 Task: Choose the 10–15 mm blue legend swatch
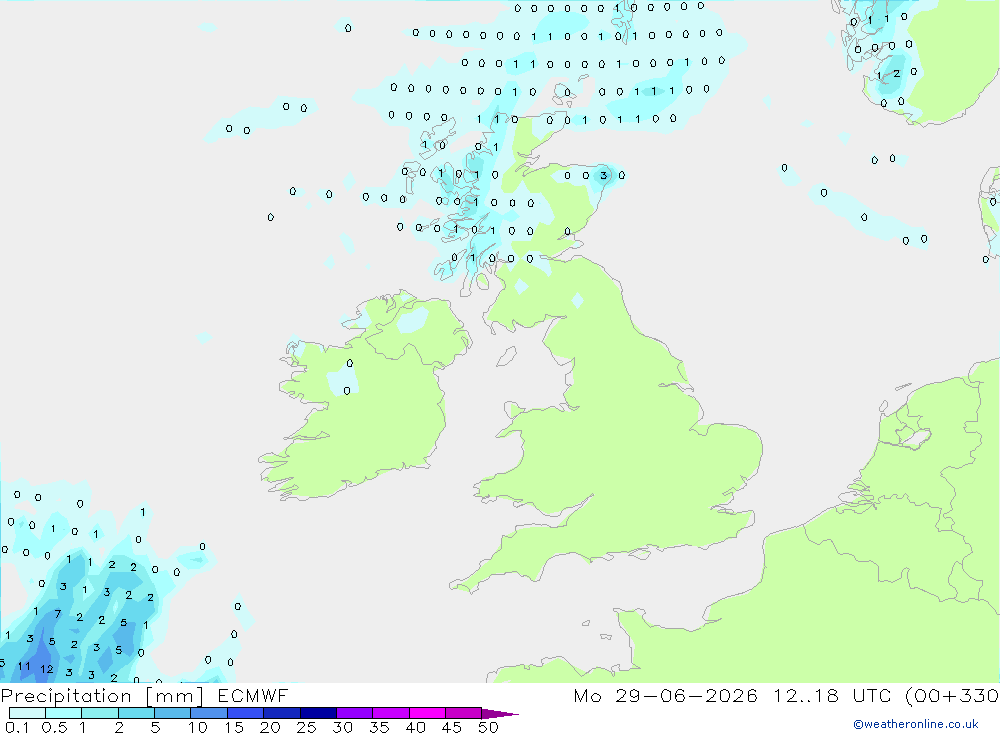pyautogui.click(x=209, y=713)
